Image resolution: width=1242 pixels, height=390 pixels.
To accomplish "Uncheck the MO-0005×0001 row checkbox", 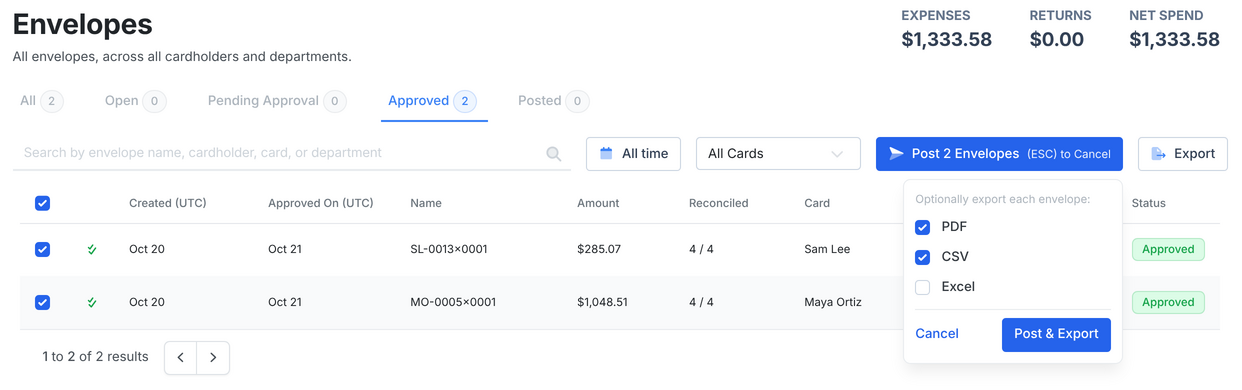I will pos(42,302).
